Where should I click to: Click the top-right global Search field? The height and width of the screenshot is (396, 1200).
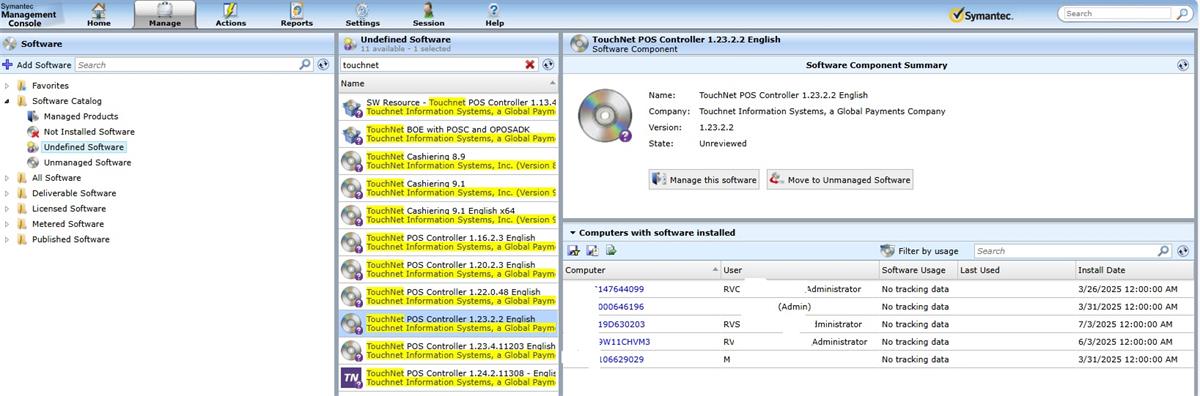point(1118,14)
